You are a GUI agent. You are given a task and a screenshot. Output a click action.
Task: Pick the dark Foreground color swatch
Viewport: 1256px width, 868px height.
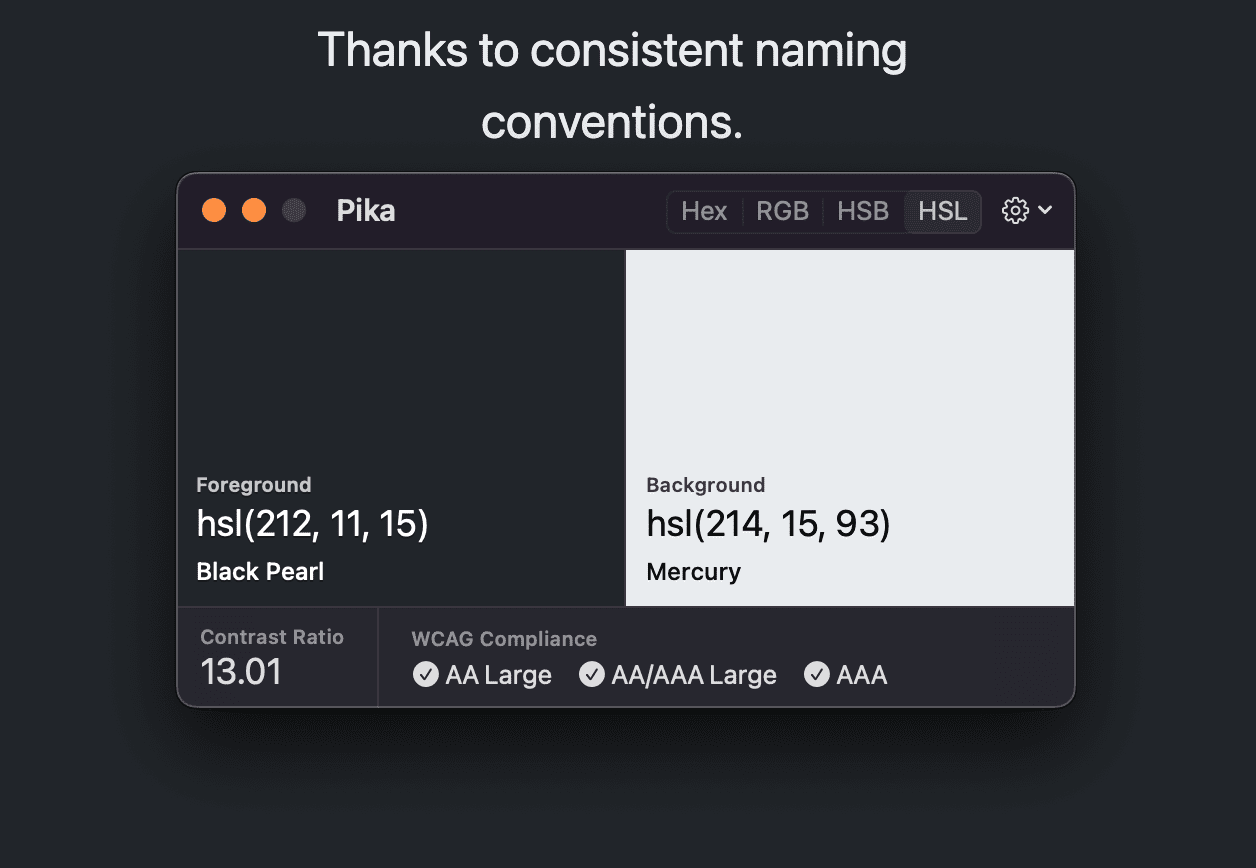pos(401,360)
